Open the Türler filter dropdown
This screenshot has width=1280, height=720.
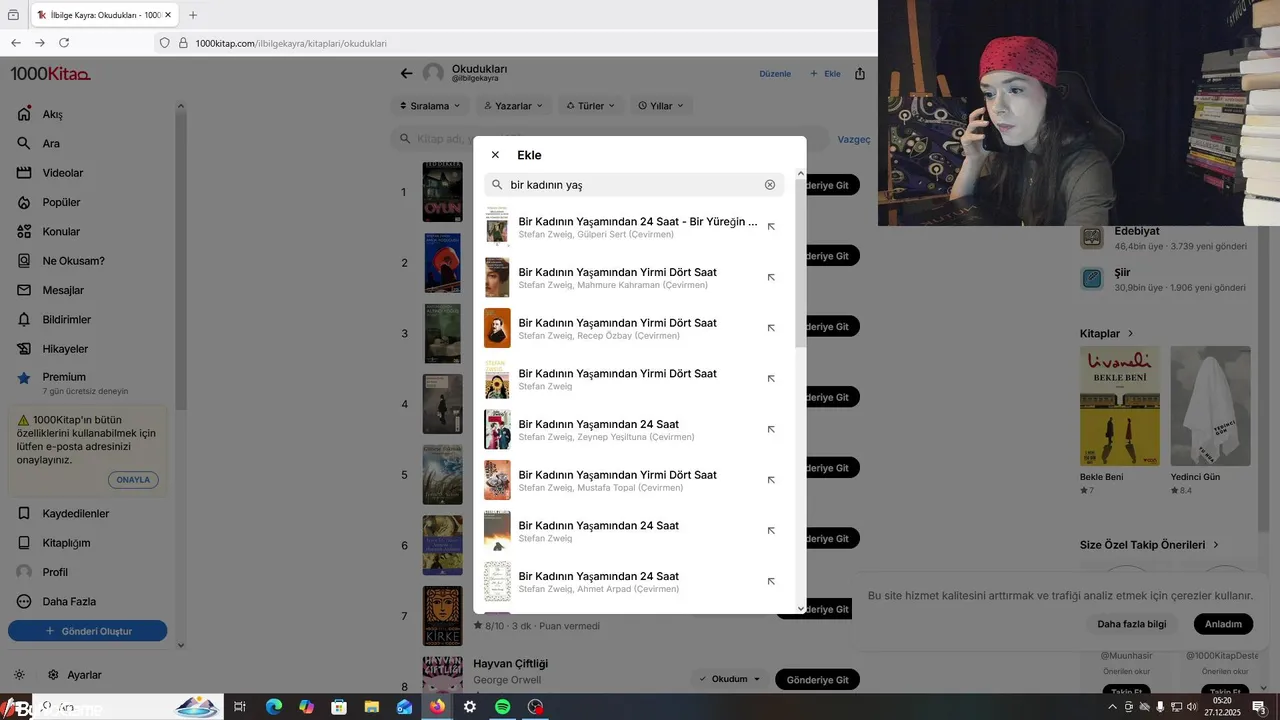click(x=591, y=106)
